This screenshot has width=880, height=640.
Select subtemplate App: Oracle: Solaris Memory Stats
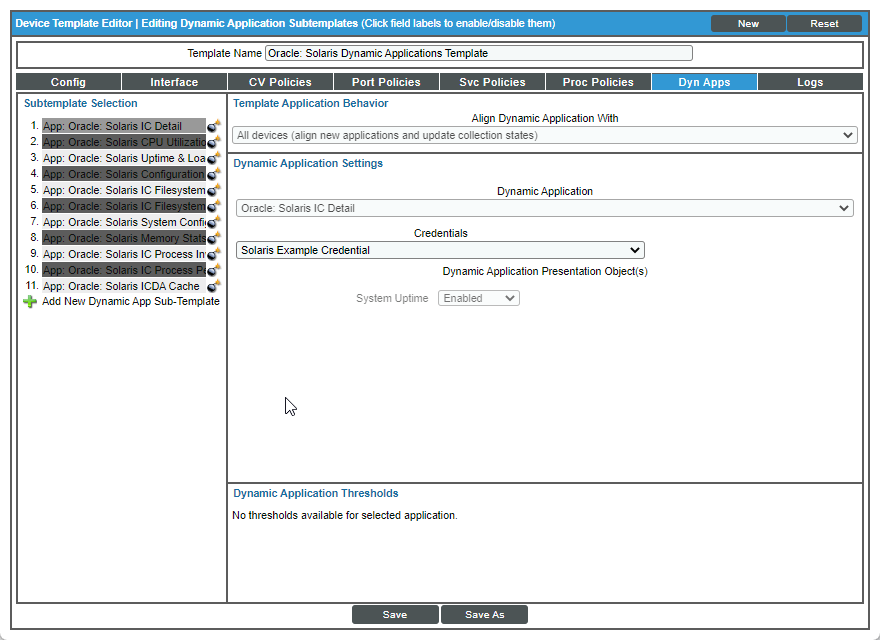pos(124,239)
